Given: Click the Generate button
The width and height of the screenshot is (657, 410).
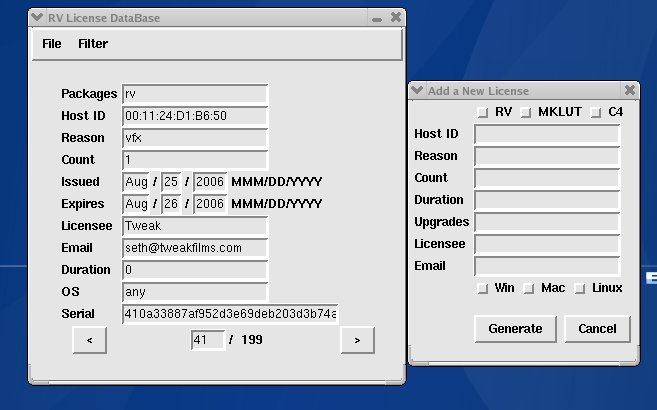Looking at the screenshot, I should (x=515, y=328).
